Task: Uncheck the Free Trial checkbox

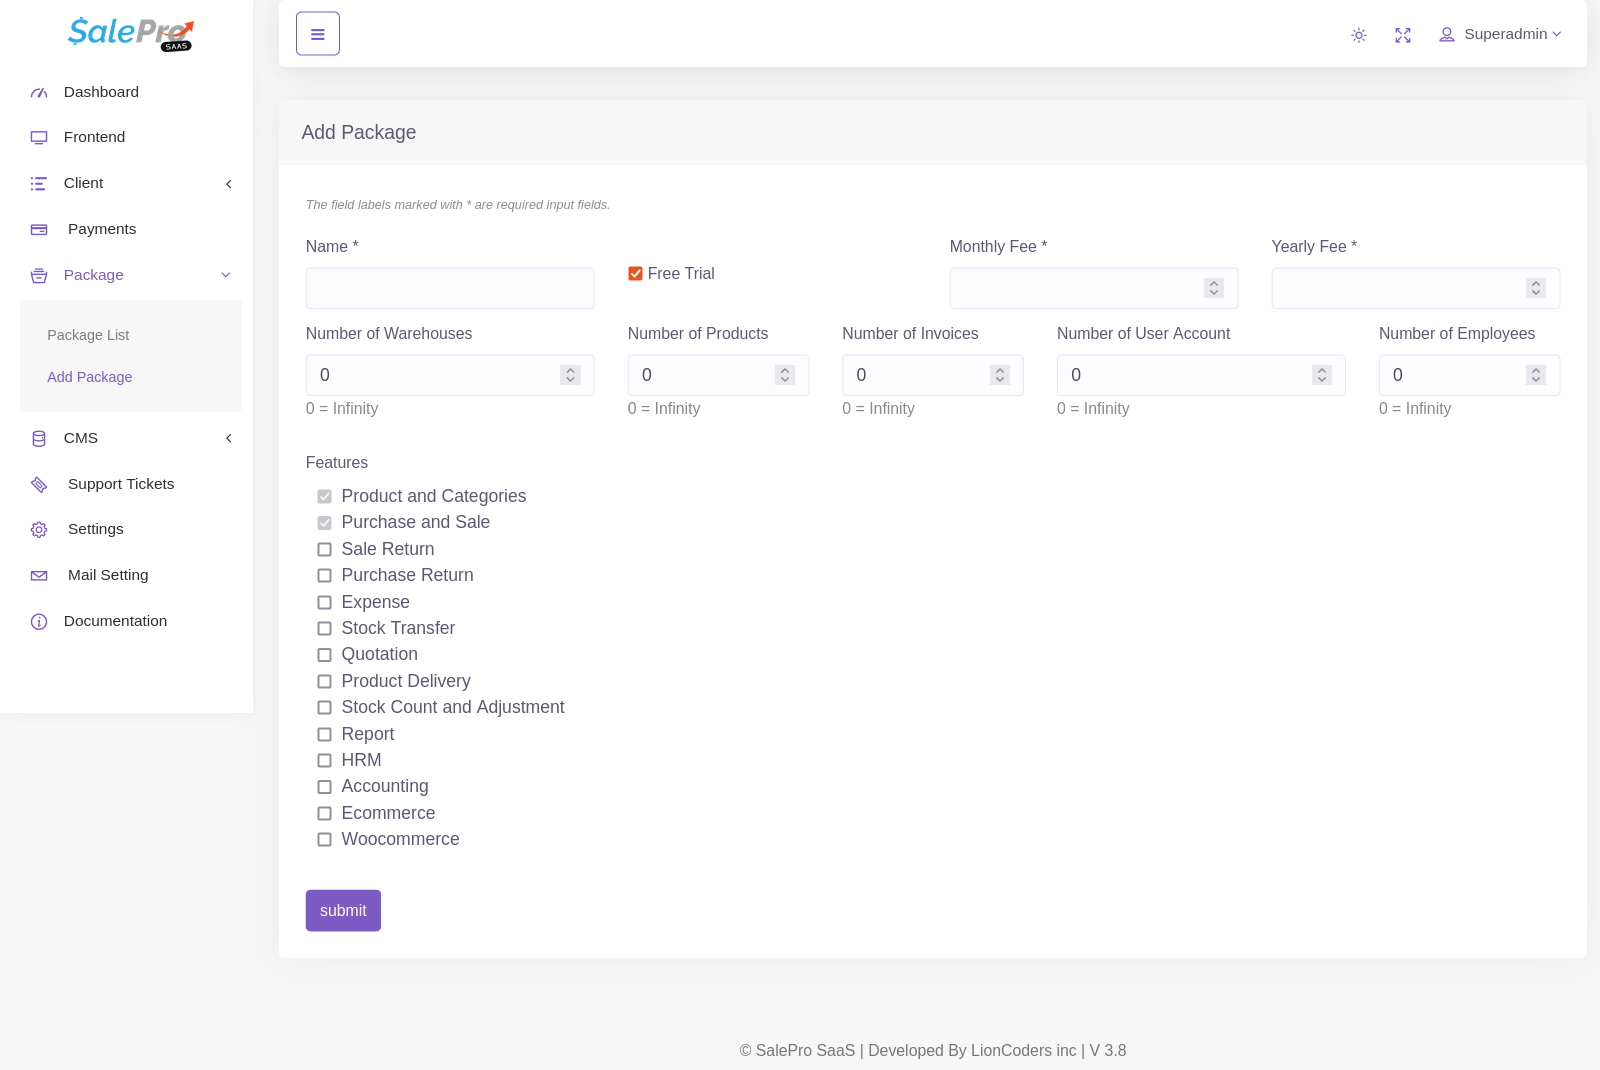Action: (x=635, y=274)
